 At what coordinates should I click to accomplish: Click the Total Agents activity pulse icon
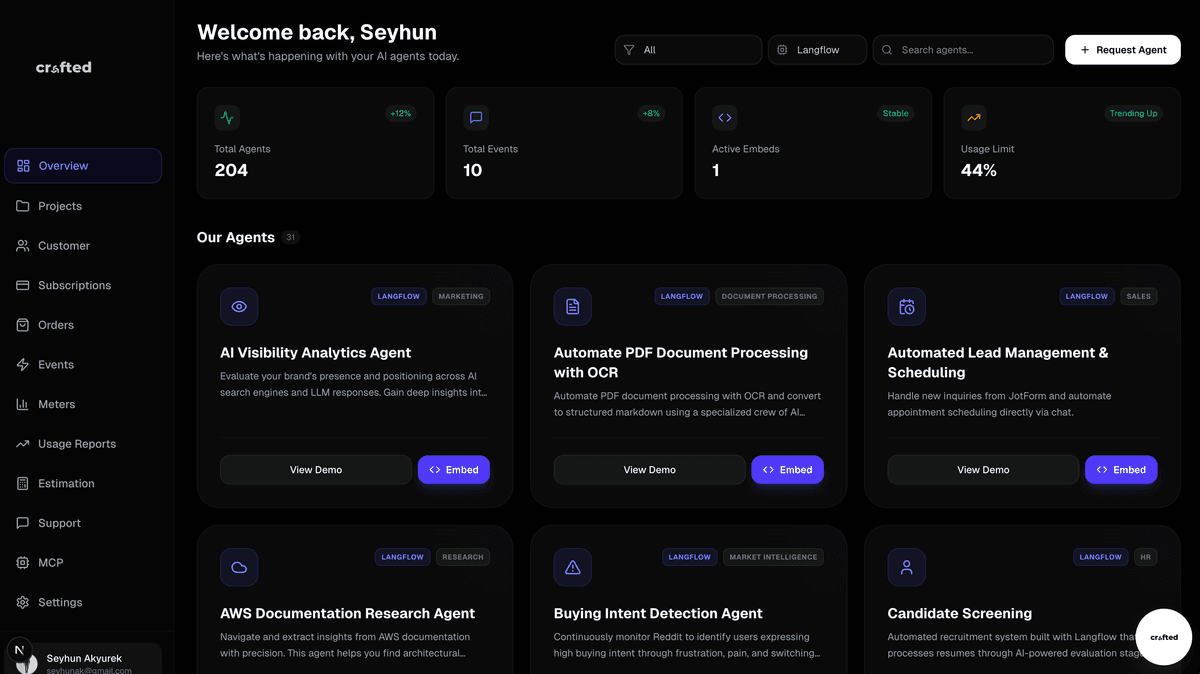click(x=227, y=118)
